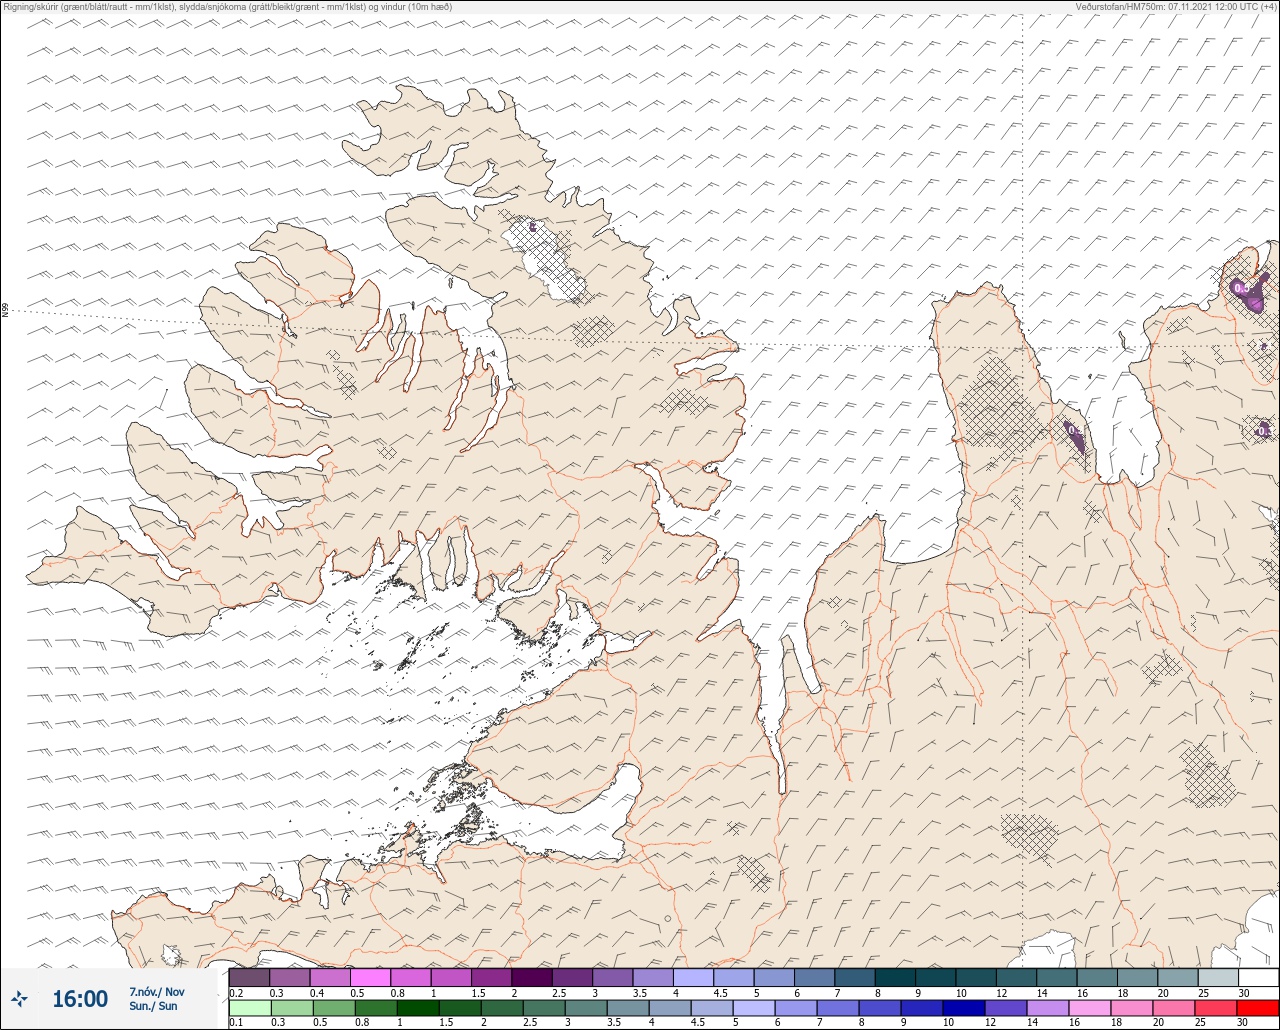Select bottom-row green-grey swatch labeled 2.5

[x=544, y=1007]
